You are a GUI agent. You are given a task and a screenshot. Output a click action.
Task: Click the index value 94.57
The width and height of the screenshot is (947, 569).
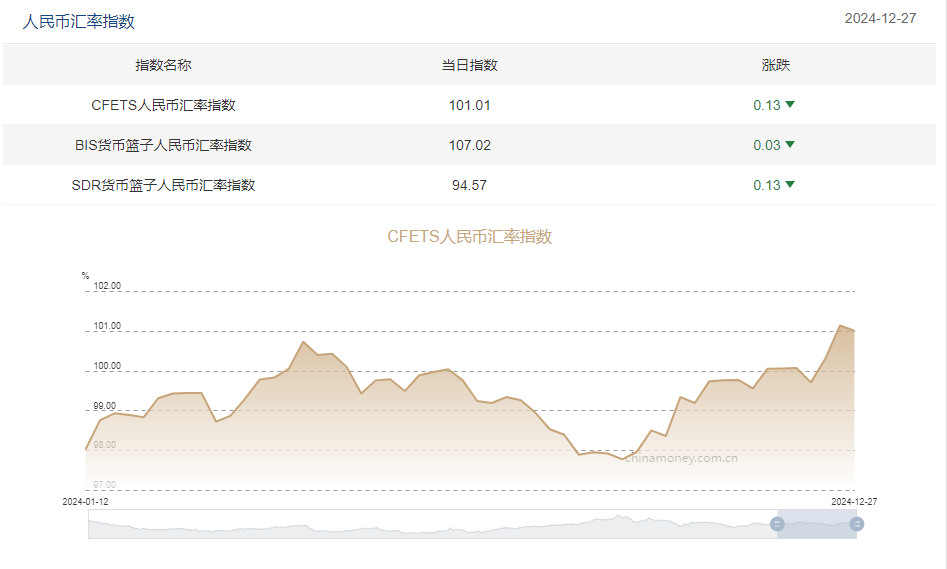tap(469, 185)
